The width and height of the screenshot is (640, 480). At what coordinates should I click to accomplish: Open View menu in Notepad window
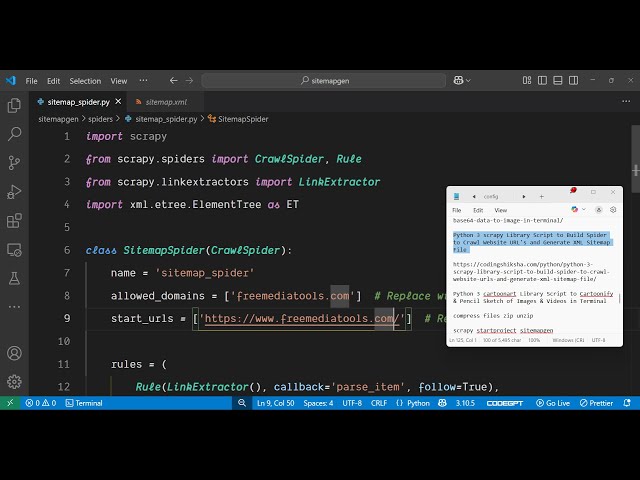click(x=501, y=210)
